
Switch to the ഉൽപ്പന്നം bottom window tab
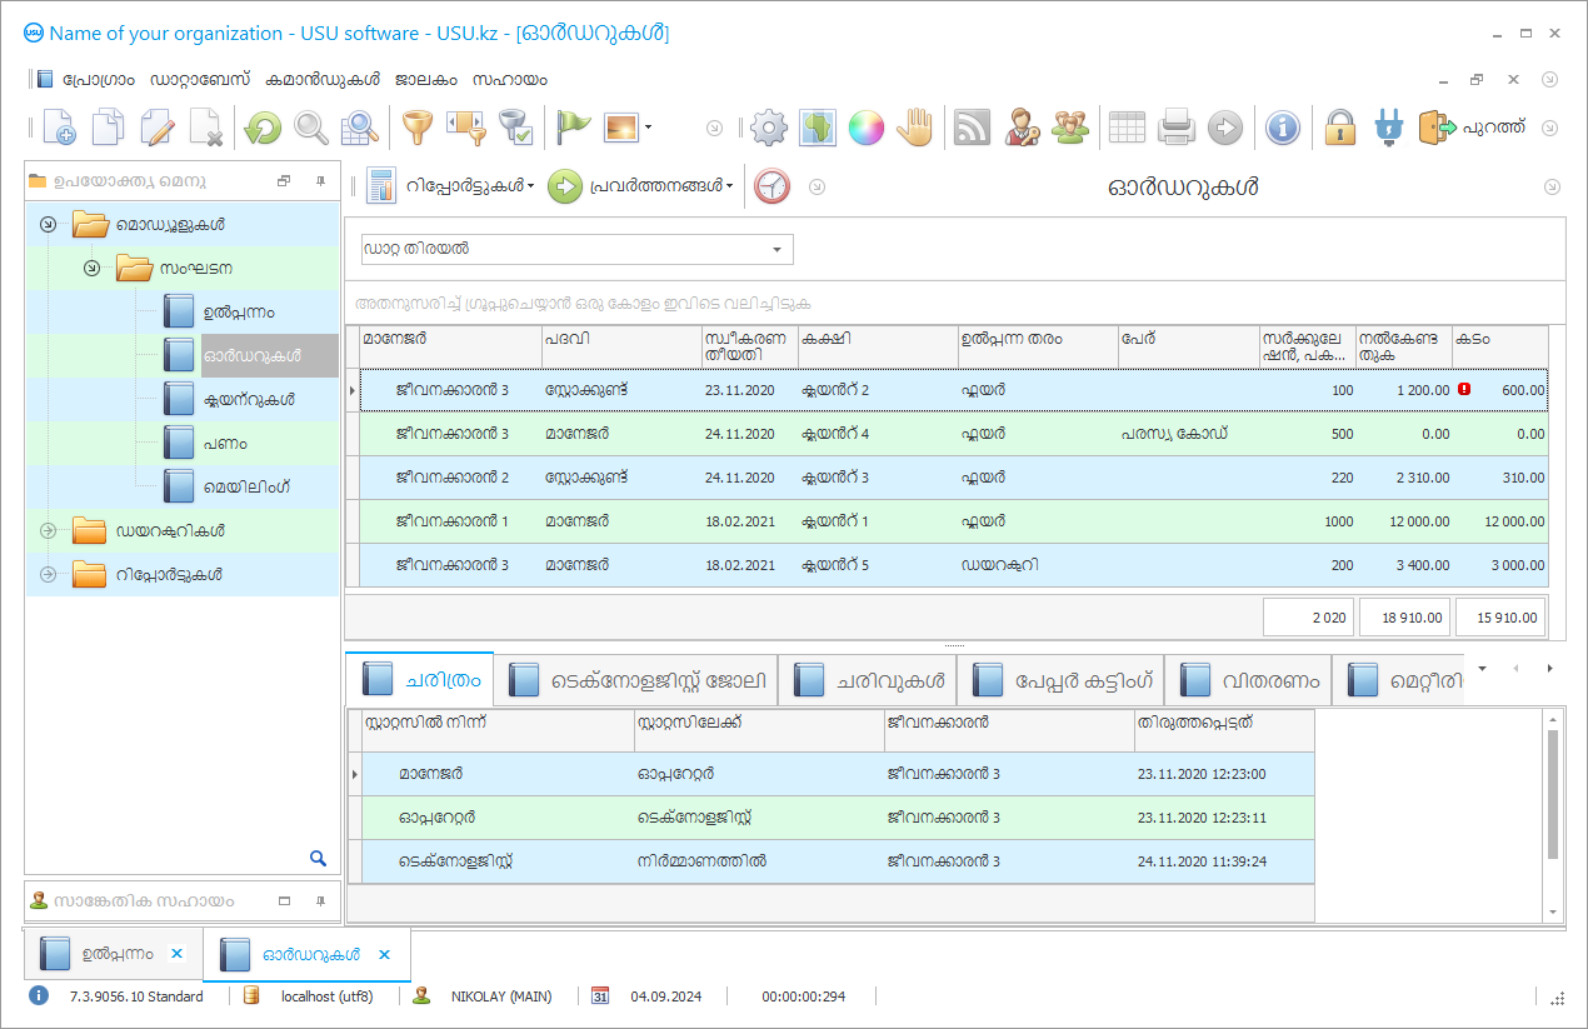(x=114, y=954)
